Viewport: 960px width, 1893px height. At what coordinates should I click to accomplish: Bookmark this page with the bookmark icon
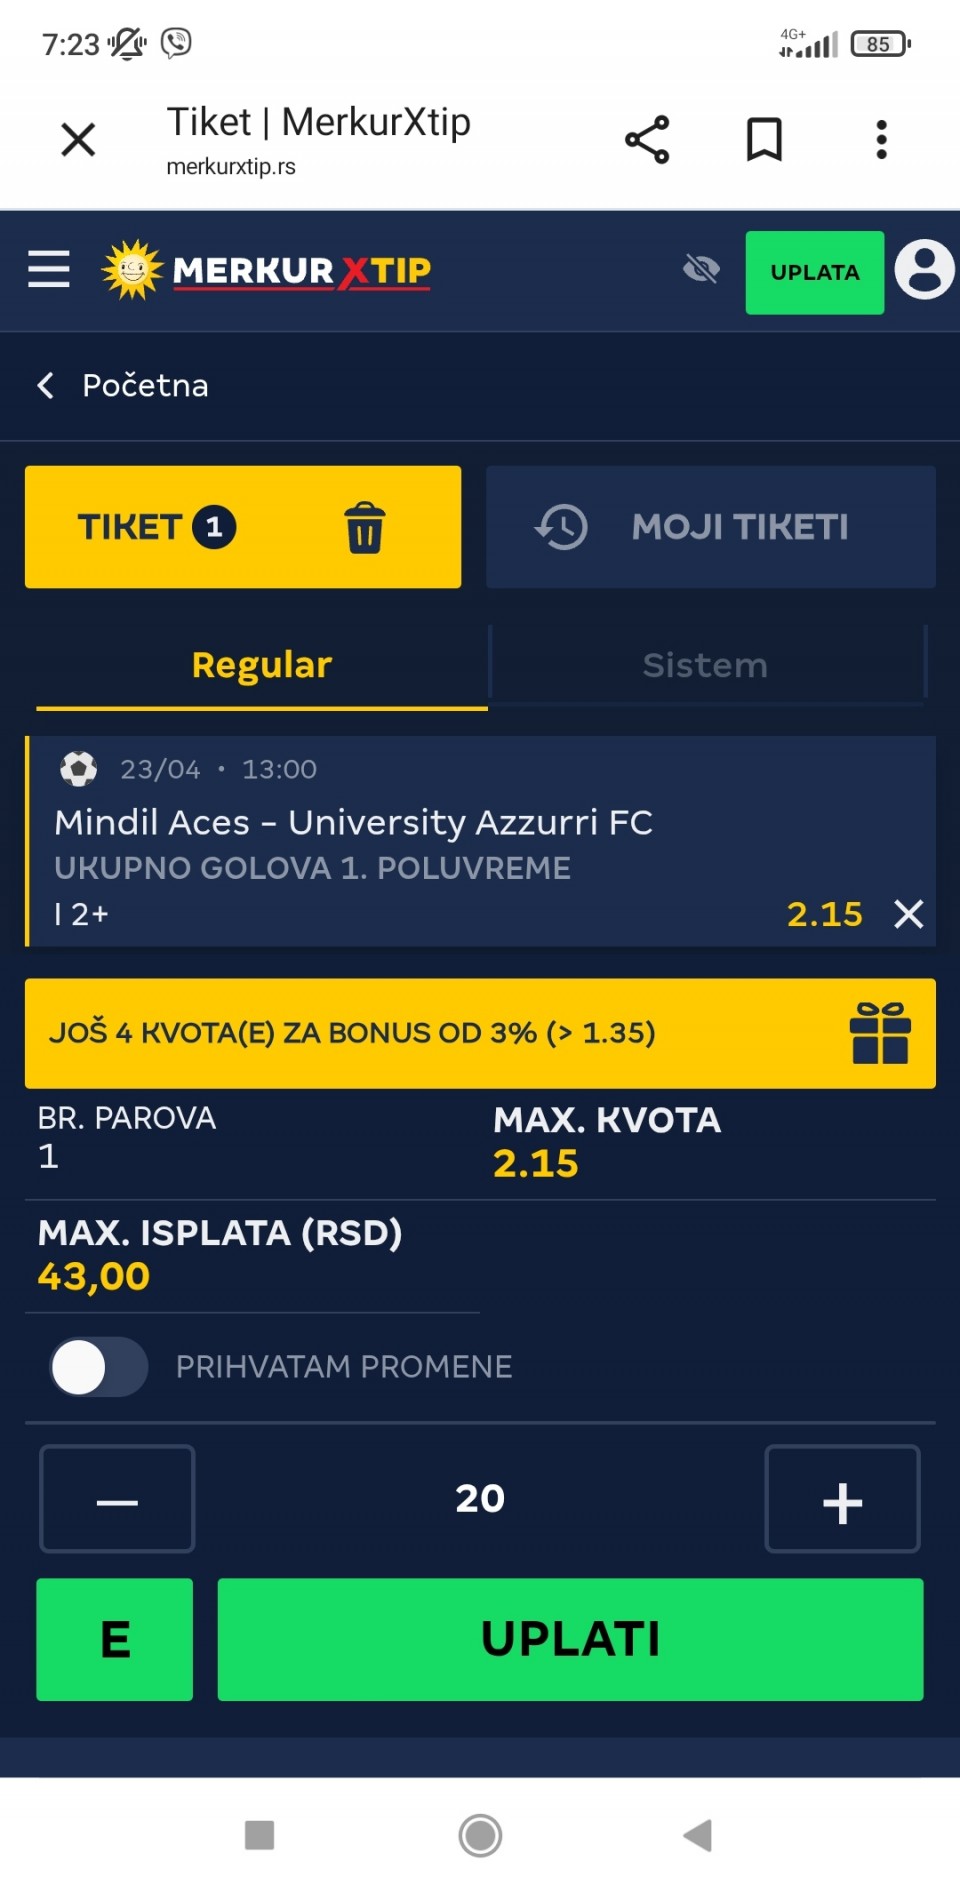coord(764,140)
